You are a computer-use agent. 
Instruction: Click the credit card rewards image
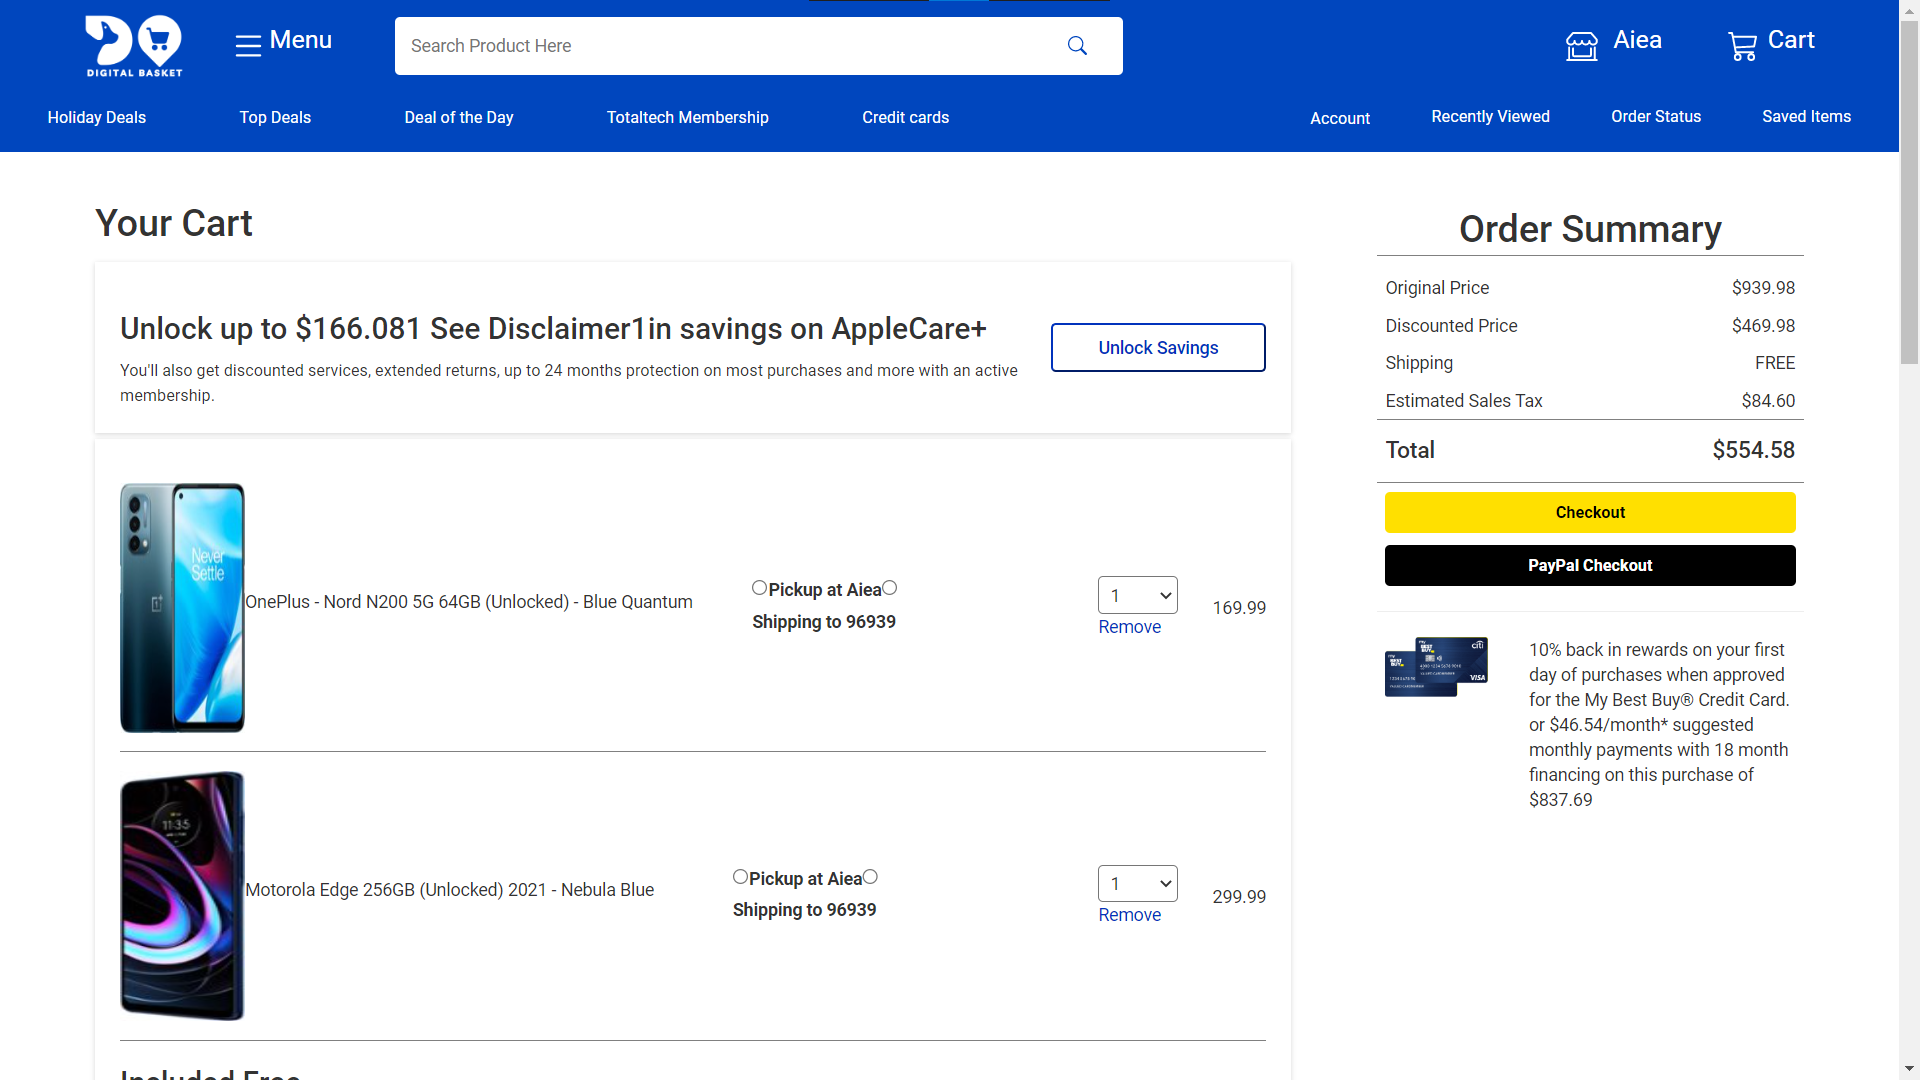point(1436,666)
